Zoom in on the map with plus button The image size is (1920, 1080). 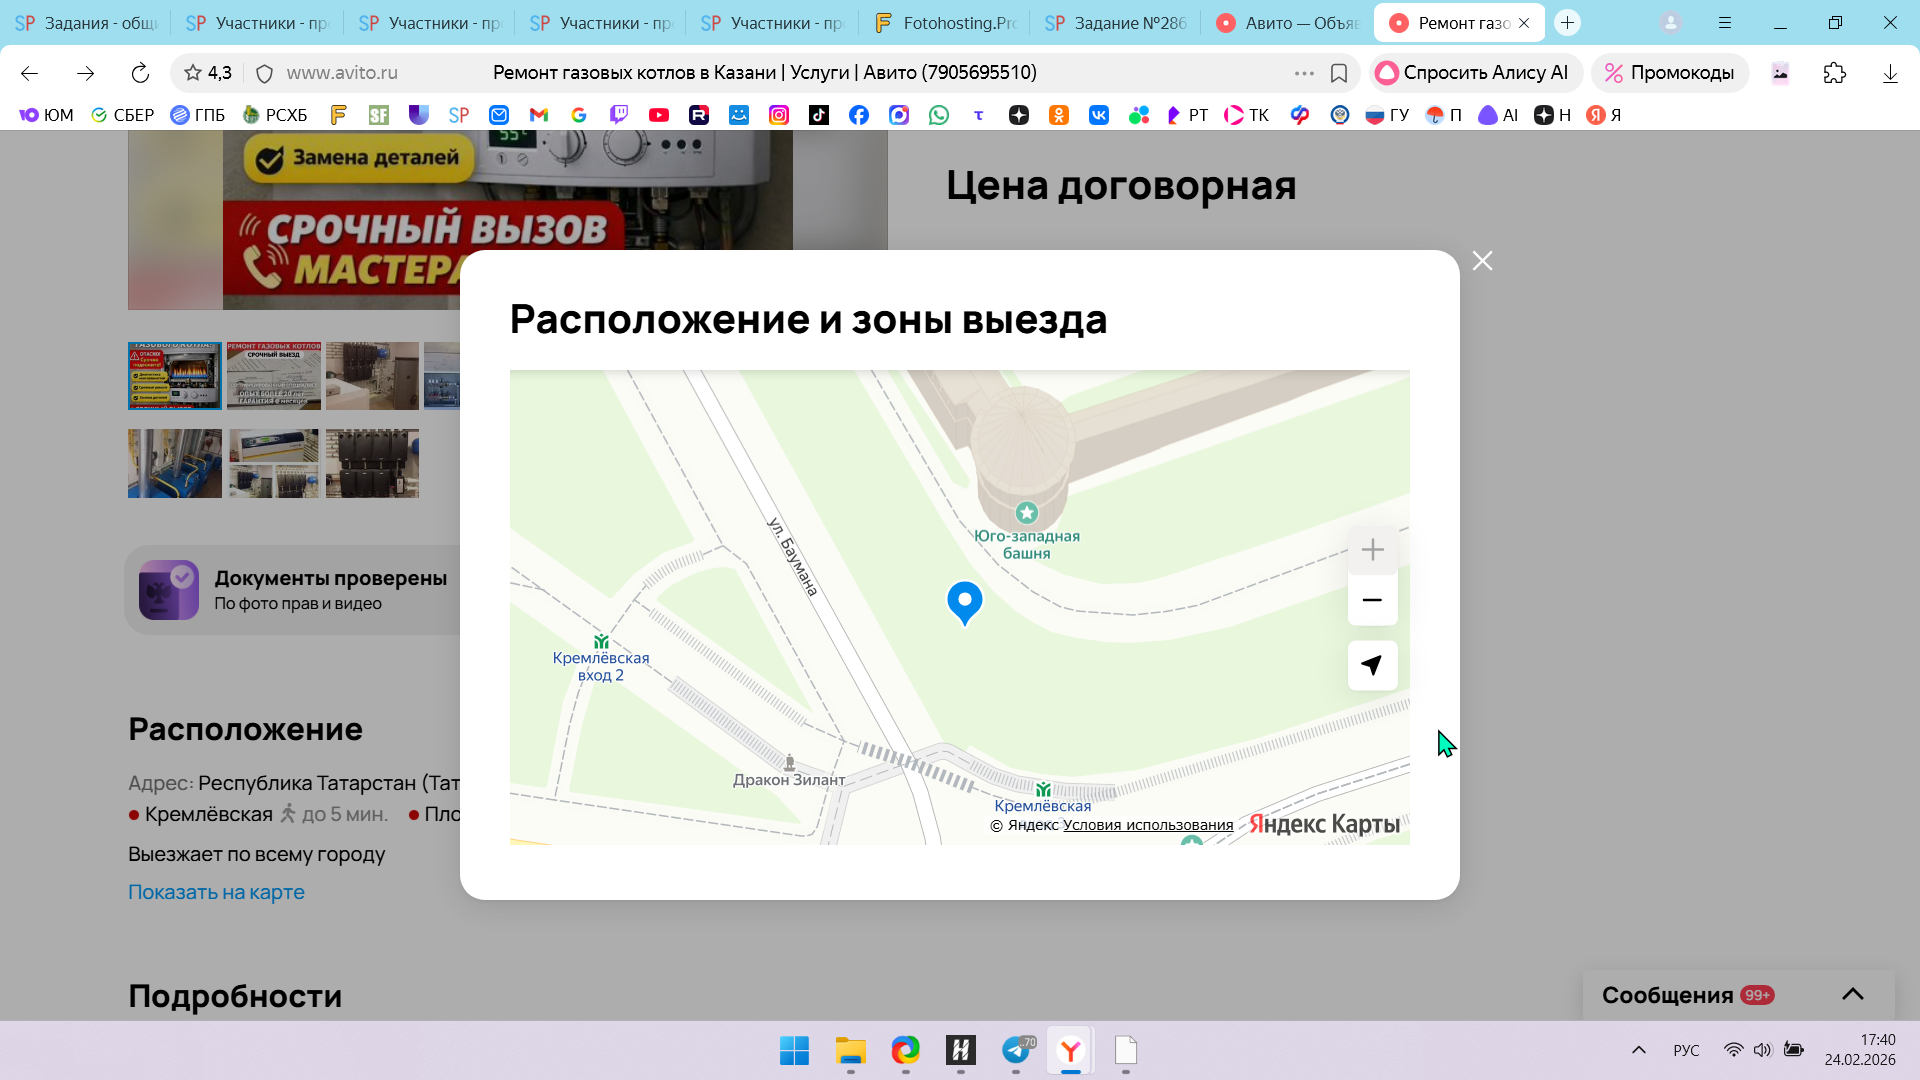1372,550
